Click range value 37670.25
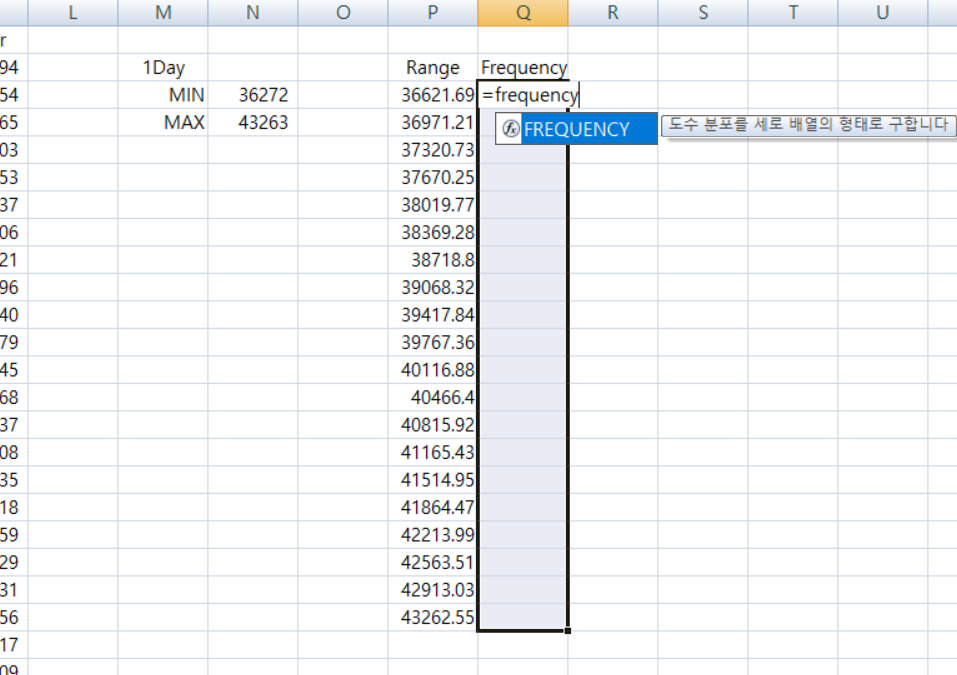Image resolution: width=957 pixels, height=675 pixels. (x=433, y=178)
